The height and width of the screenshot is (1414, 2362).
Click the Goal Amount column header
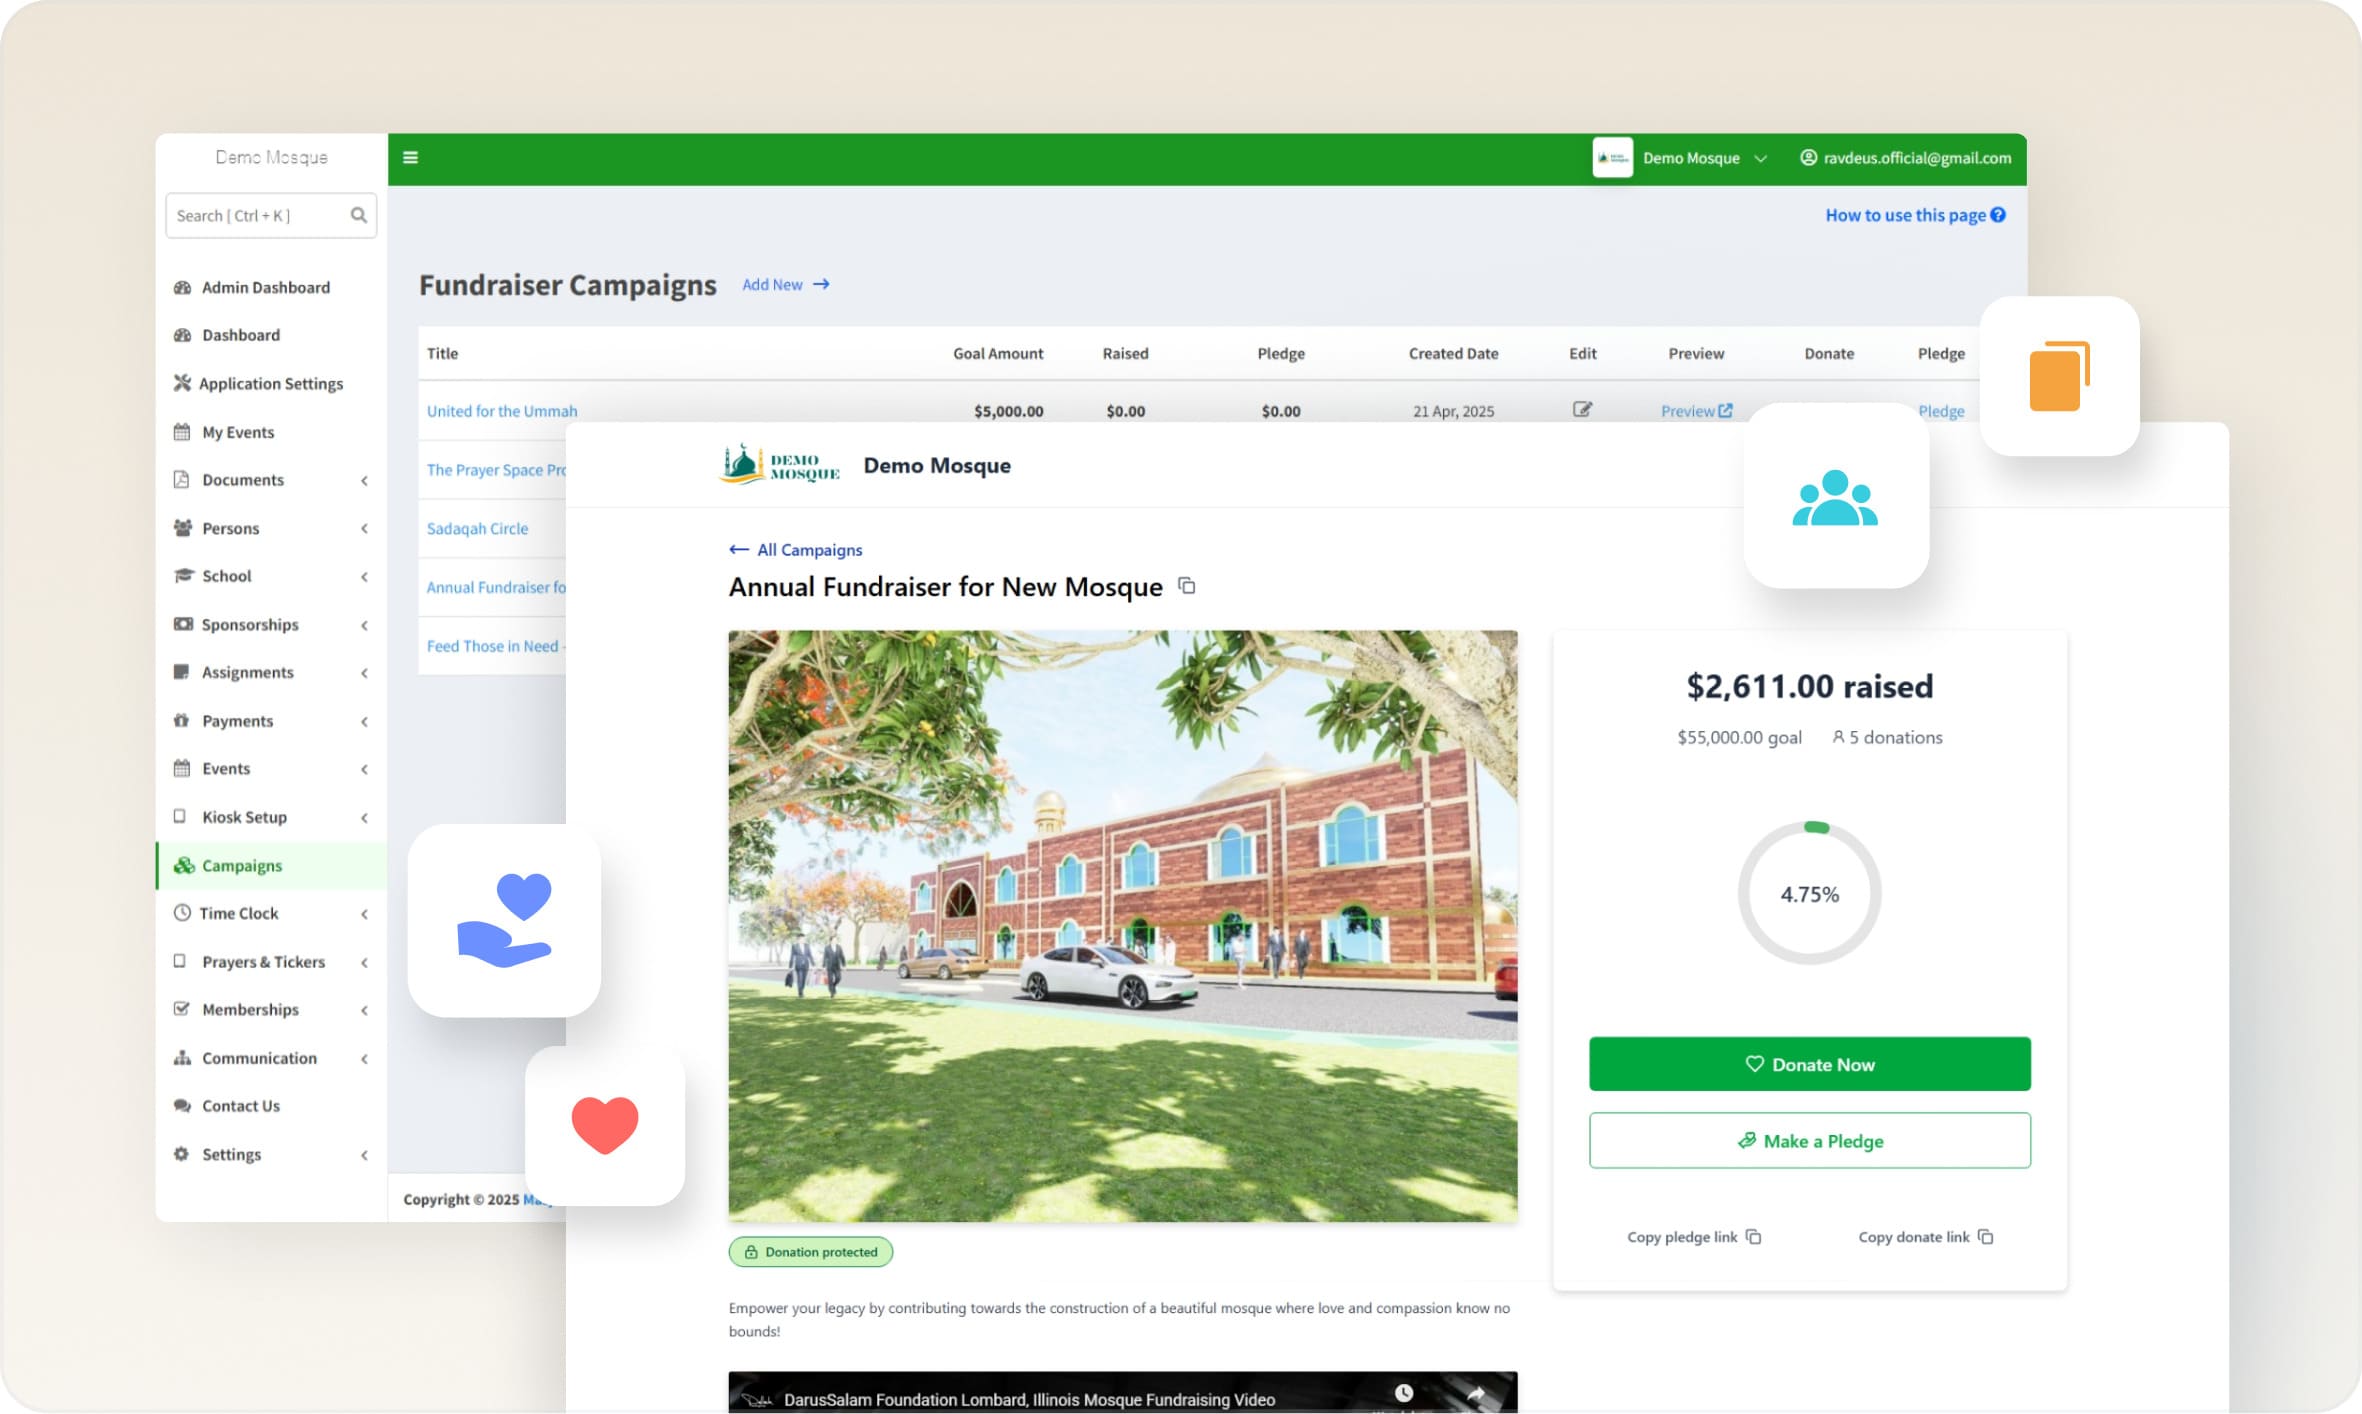[997, 353]
